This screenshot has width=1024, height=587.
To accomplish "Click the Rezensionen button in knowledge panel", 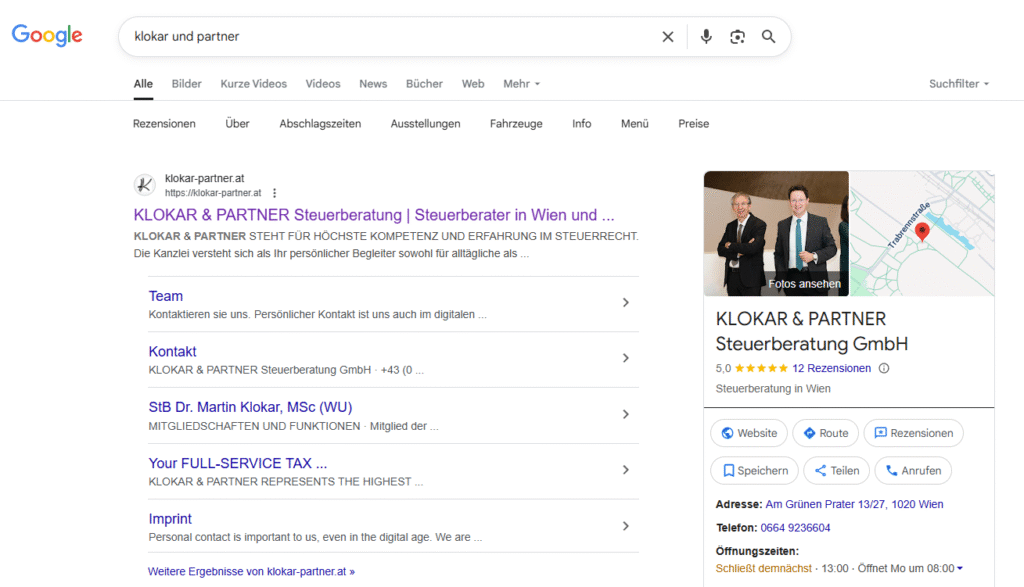I will 913,433.
